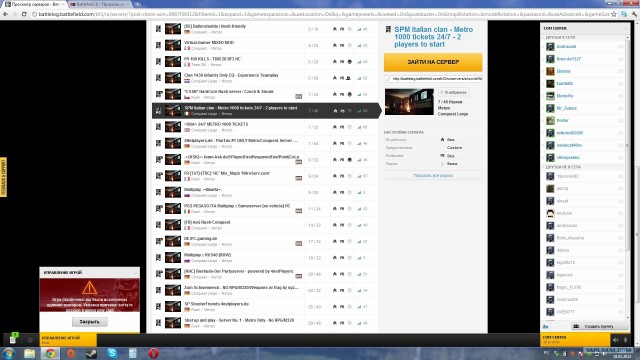640x360 pixels.
Task: Select Virtual.Gamer MIXED MOD server row
Action: click(x=265, y=45)
